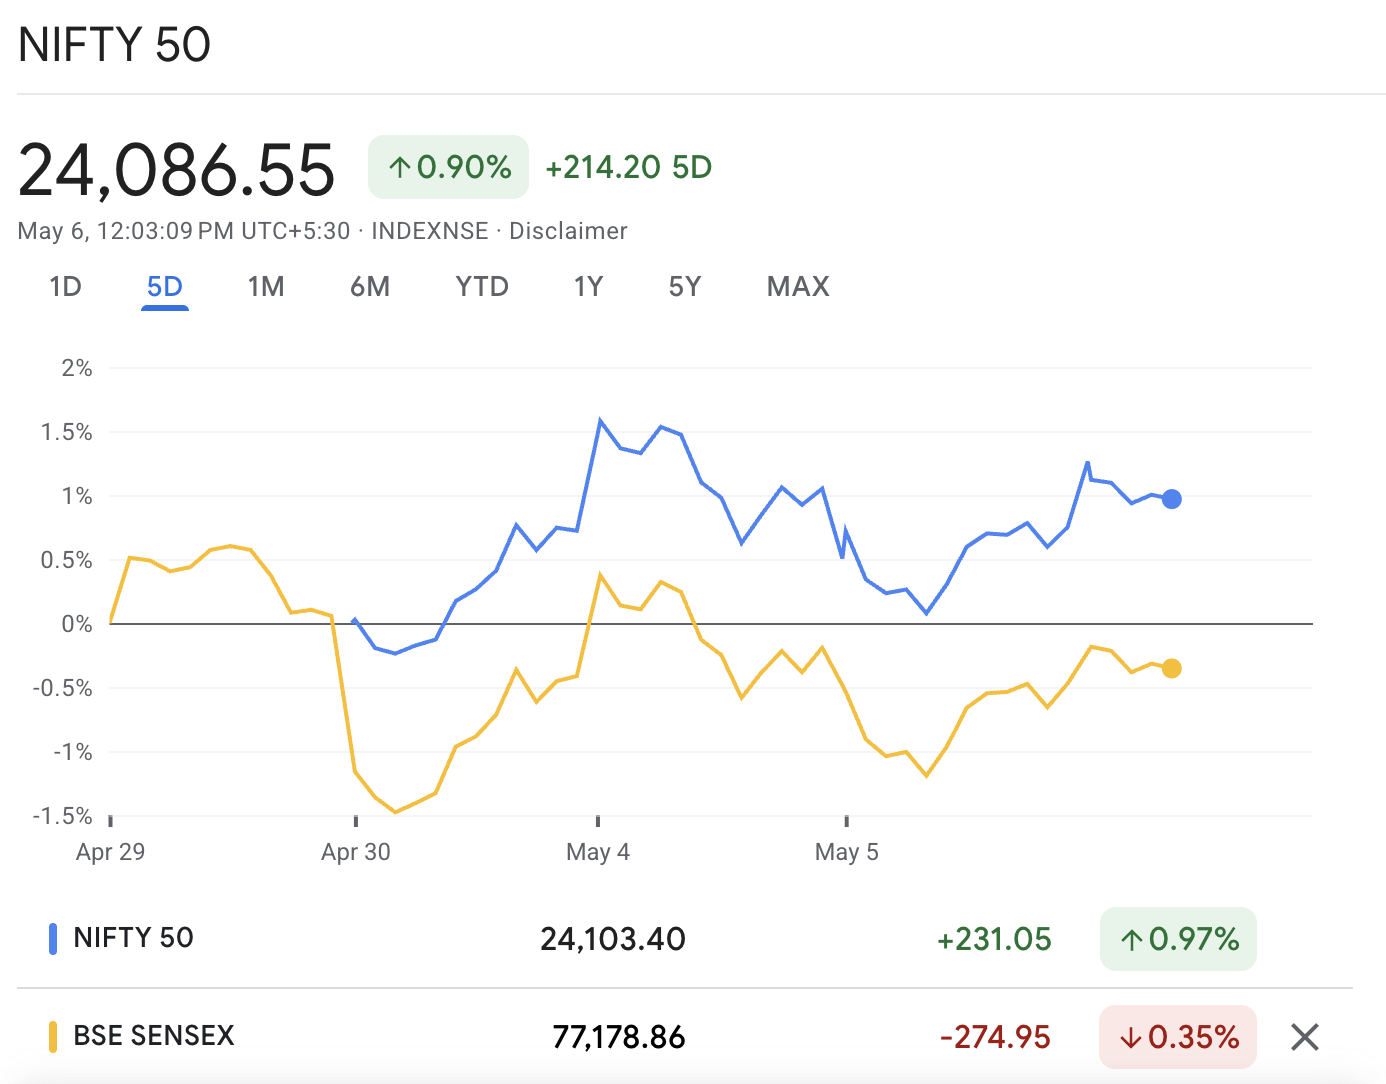Screen dimensions: 1386x1084
Task: Select the 1D time range tab
Action: pos(65,287)
